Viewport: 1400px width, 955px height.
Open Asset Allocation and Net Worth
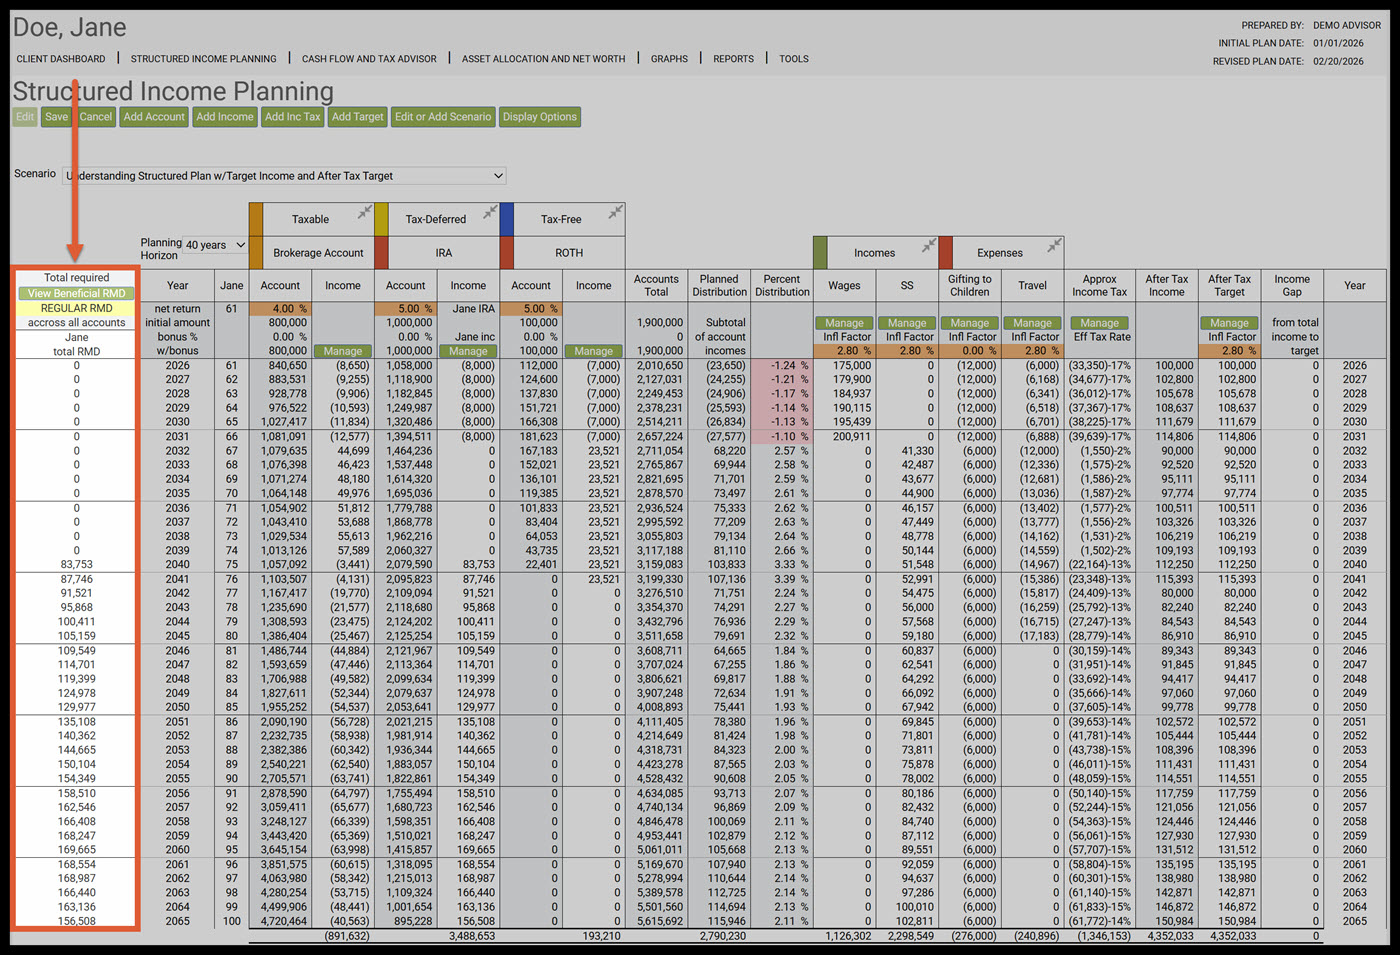(x=543, y=59)
